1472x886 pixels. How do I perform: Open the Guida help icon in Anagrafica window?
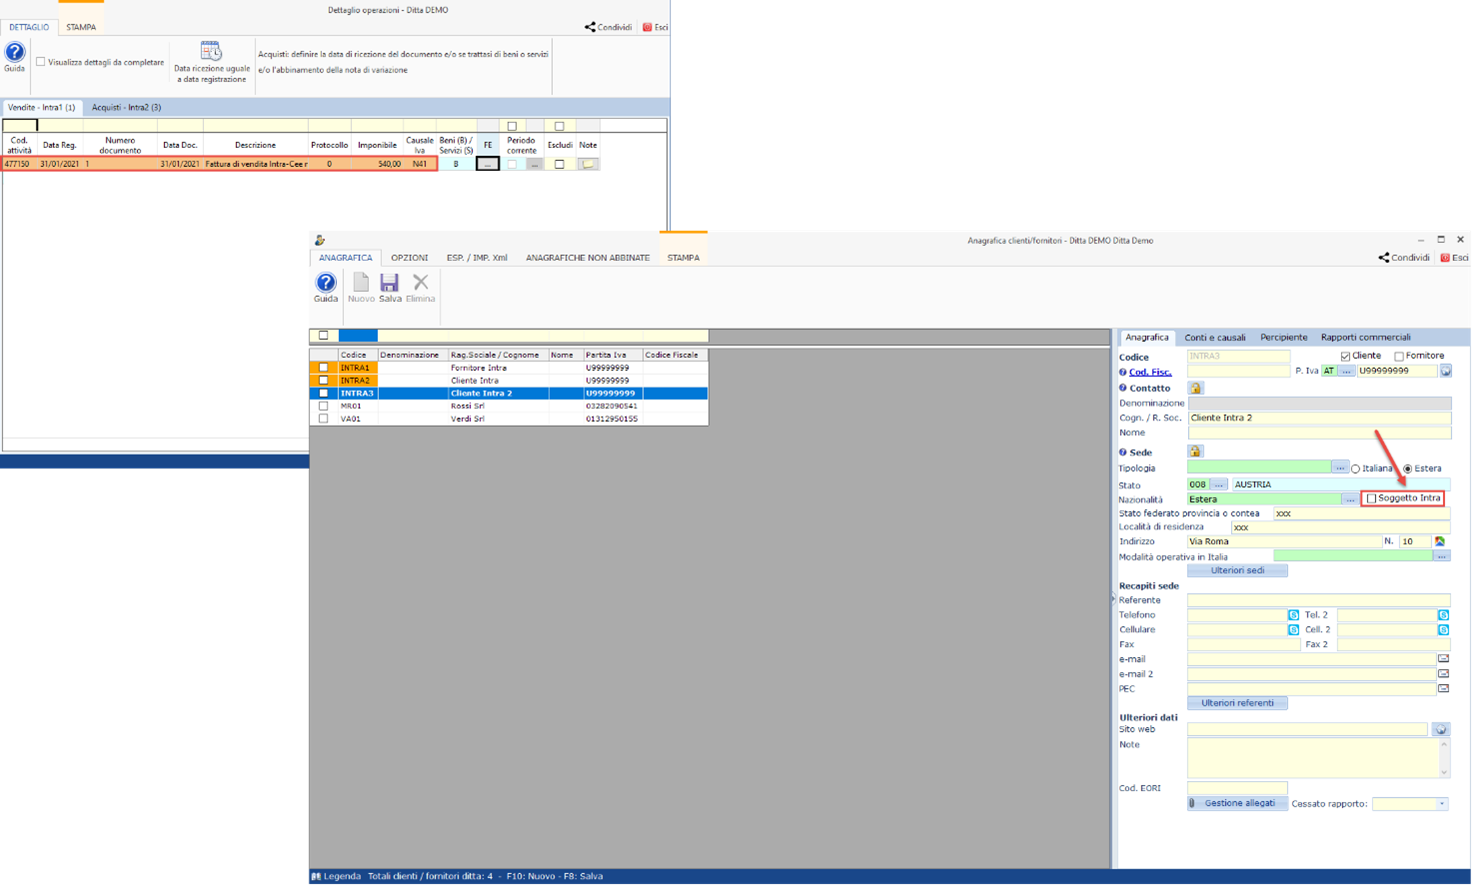(x=326, y=284)
